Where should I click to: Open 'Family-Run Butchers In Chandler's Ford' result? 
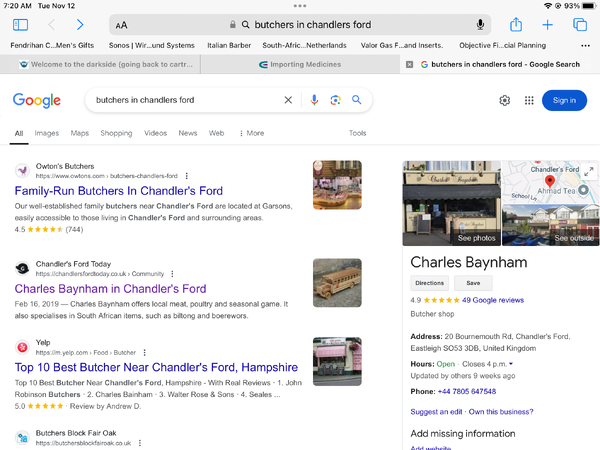[119, 191]
